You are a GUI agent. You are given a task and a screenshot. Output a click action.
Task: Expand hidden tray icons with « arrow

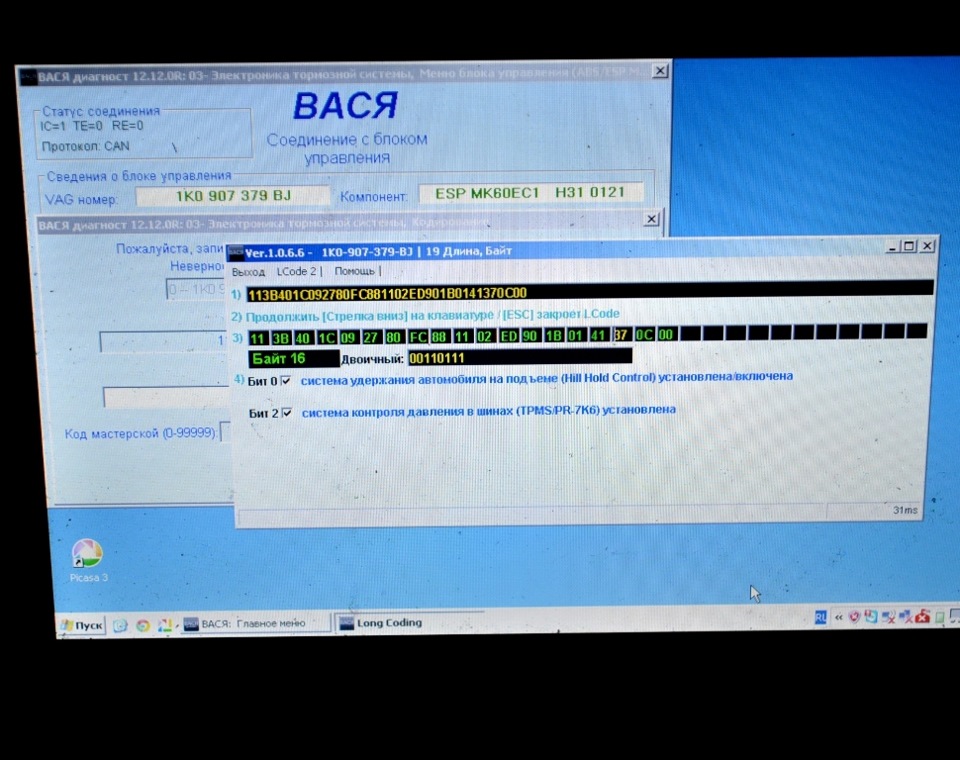(839, 617)
